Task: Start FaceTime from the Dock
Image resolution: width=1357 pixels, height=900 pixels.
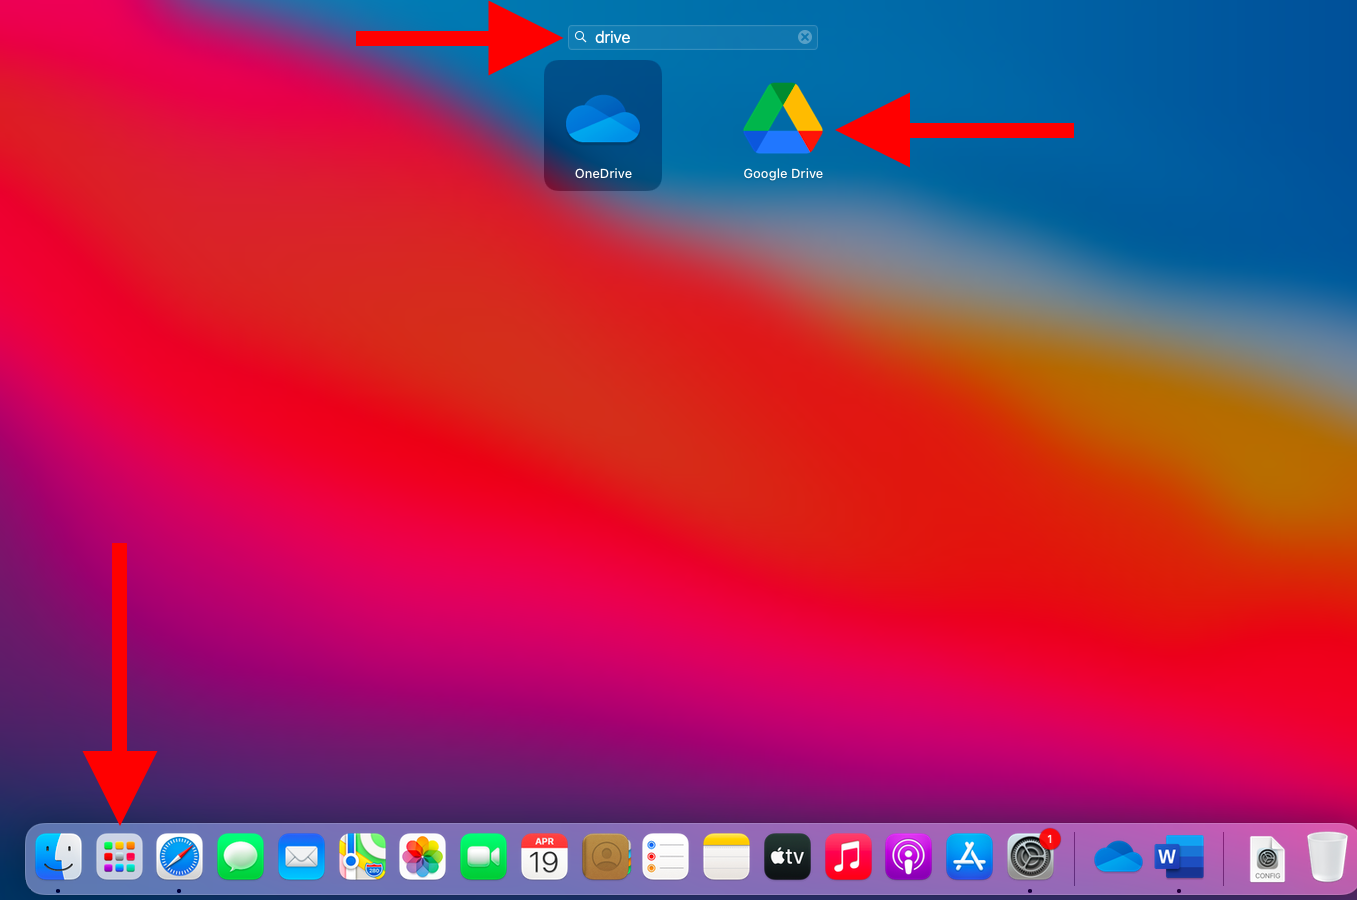Action: (x=484, y=857)
